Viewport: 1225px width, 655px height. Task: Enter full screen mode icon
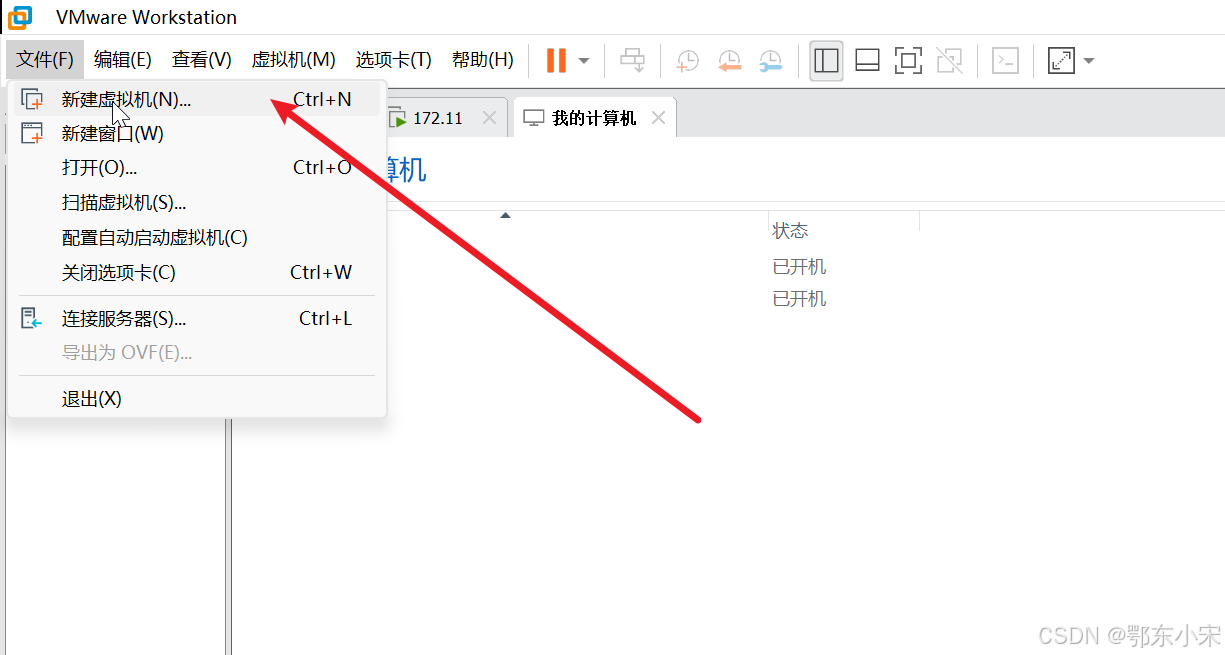point(908,60)
